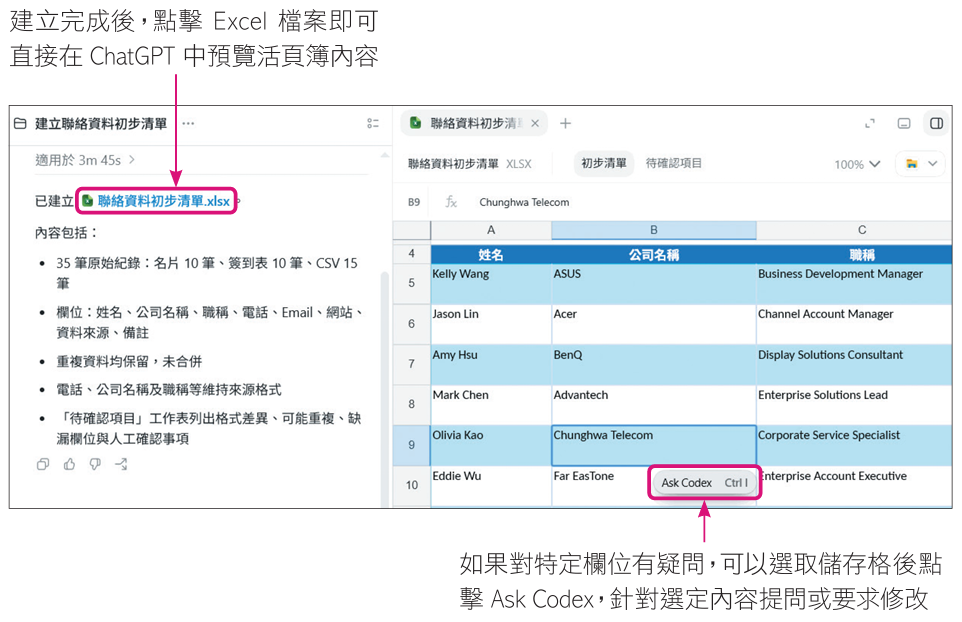962x622 pixels.
Task: Select the Amy Hsu cell
Action: [491, 364]
